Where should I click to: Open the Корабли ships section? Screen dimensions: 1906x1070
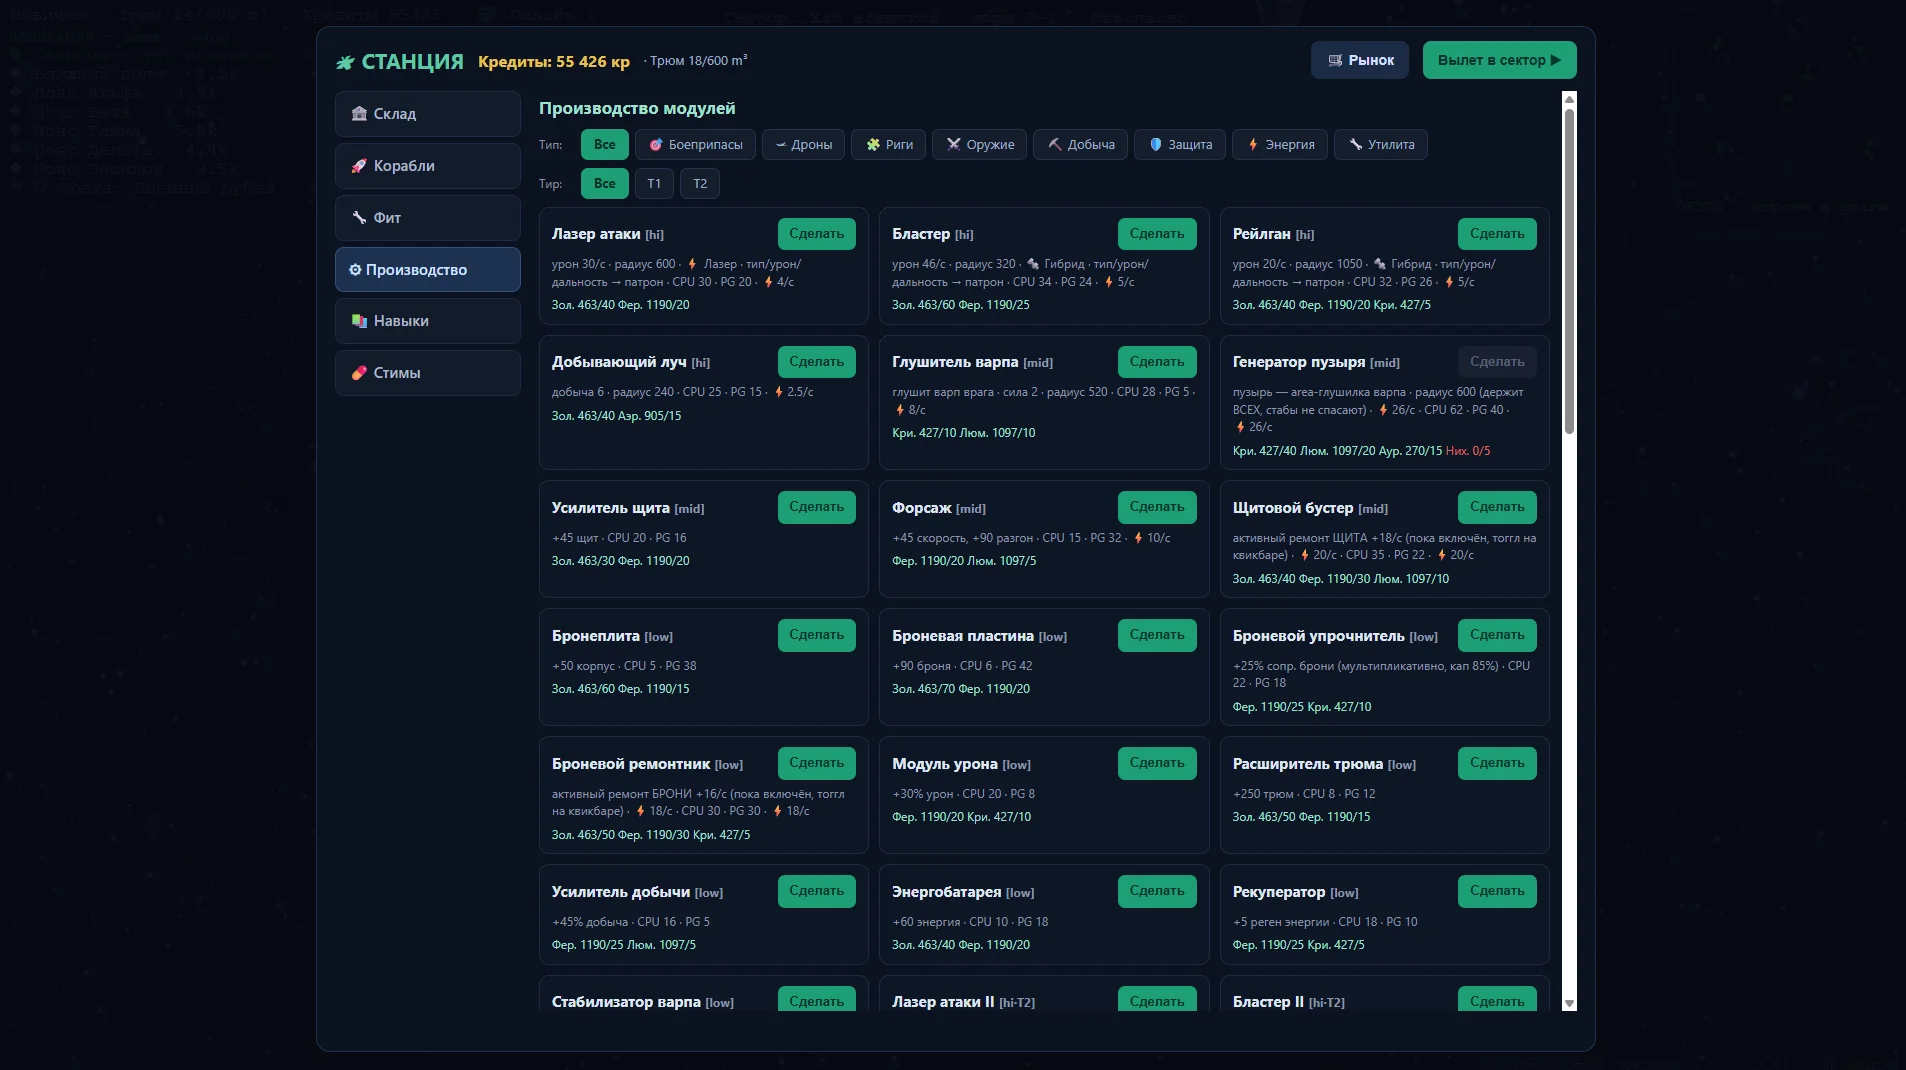[x=427, y=166]
